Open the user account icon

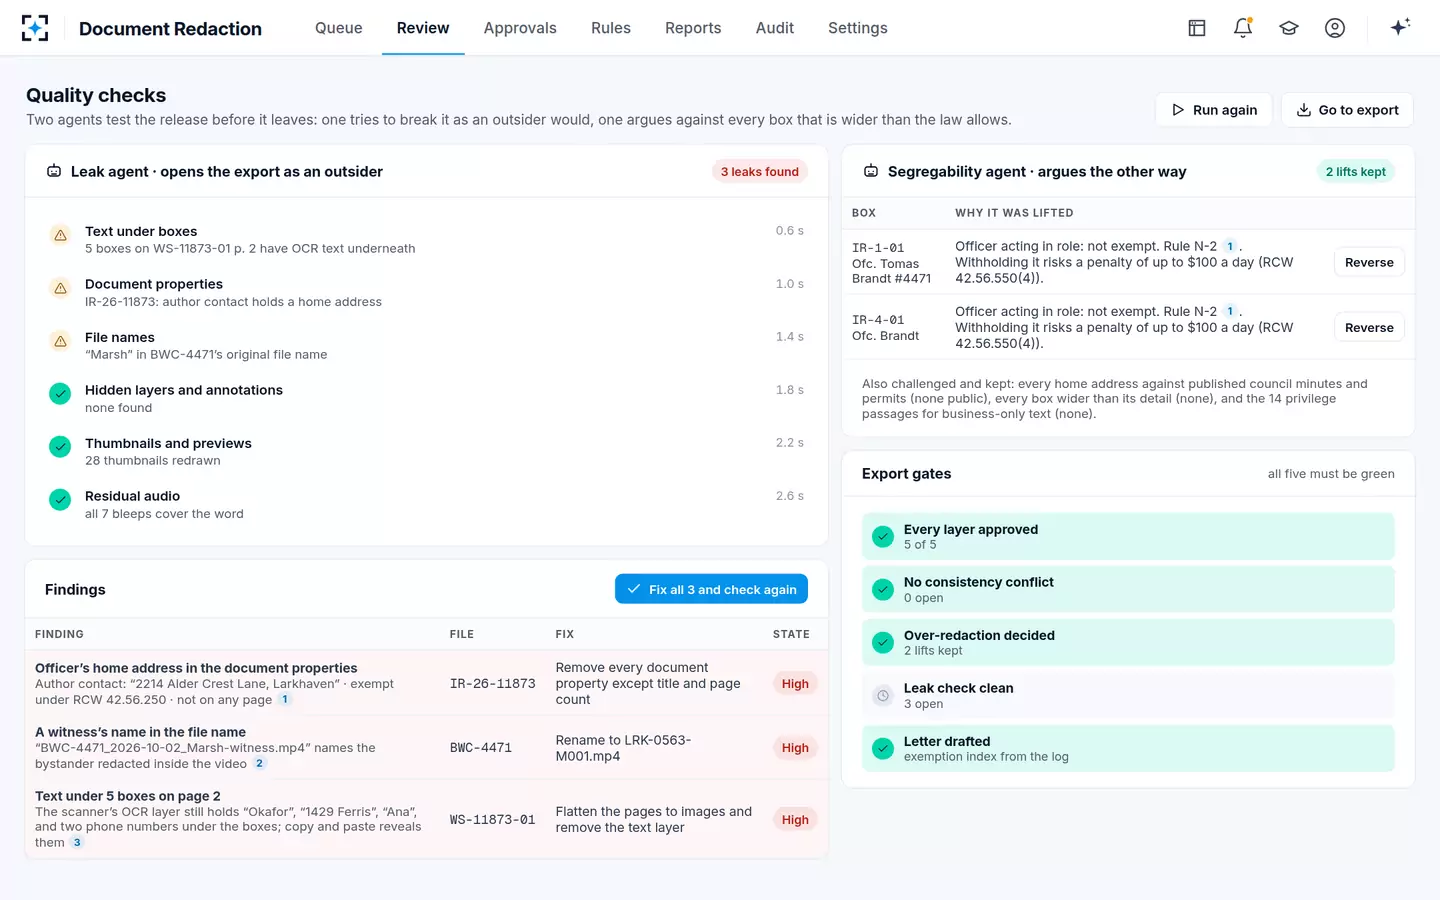[x=1335, y=28]
